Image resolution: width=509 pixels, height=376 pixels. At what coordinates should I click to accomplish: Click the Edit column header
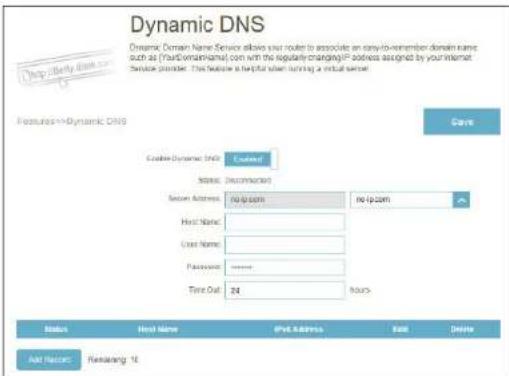click(x=400, y=329)
